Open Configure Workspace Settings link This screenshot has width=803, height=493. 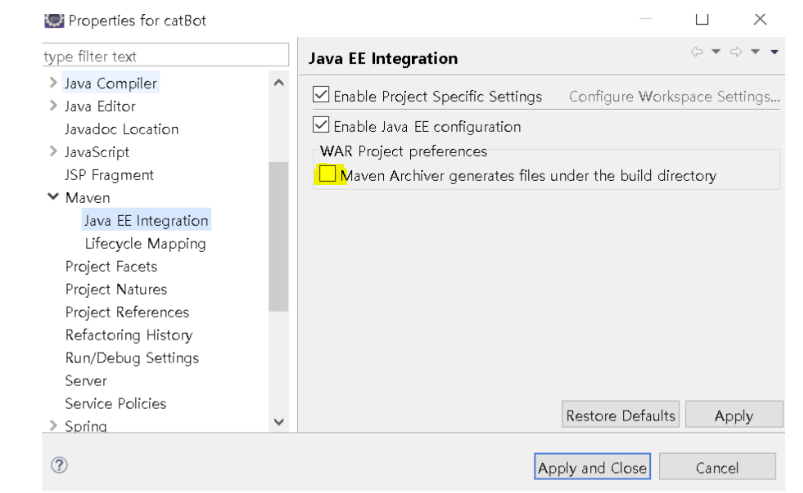tap(673, 97)
